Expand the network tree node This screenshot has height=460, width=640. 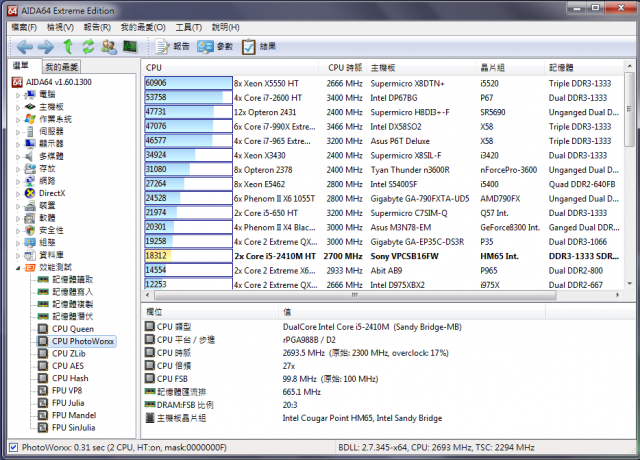18,181
